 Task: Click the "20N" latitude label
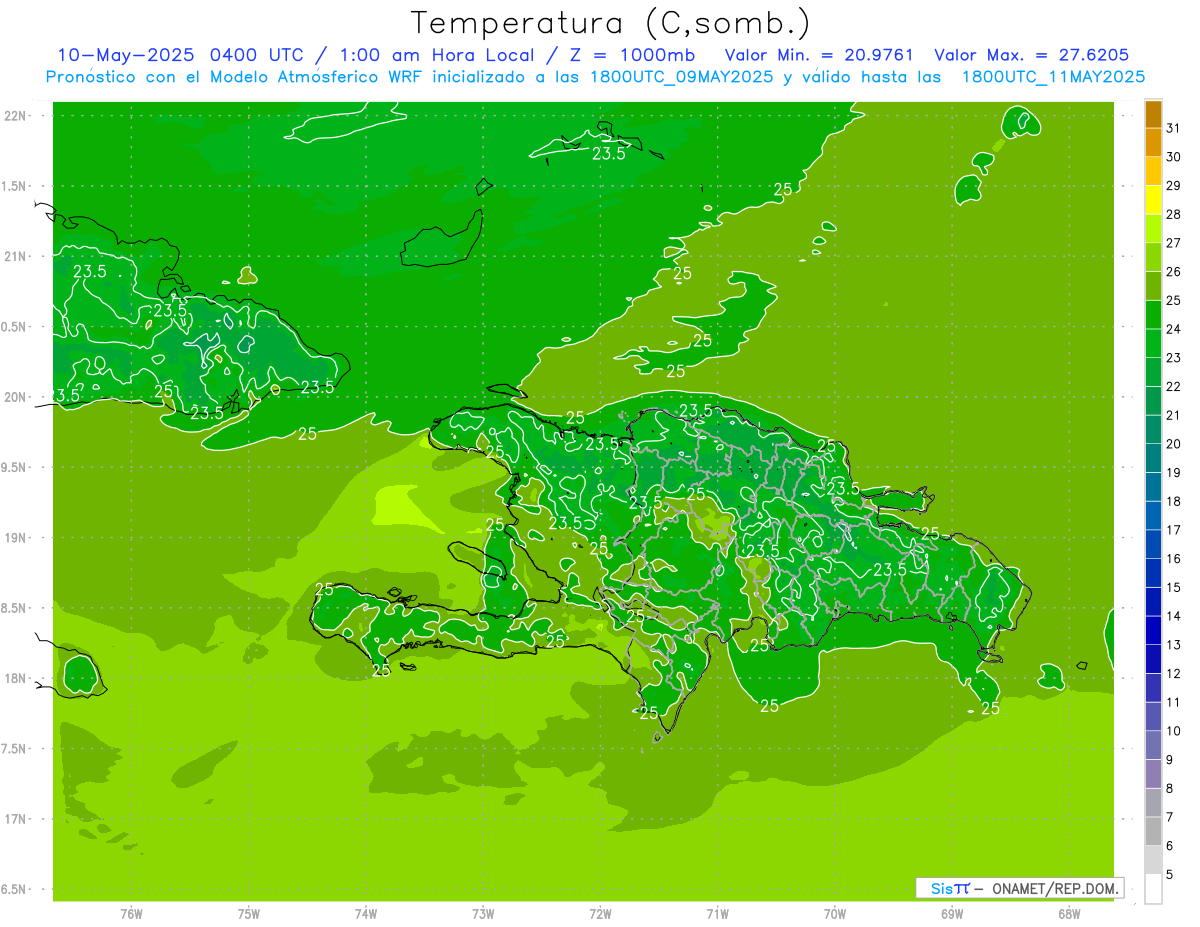coord(16,397)
